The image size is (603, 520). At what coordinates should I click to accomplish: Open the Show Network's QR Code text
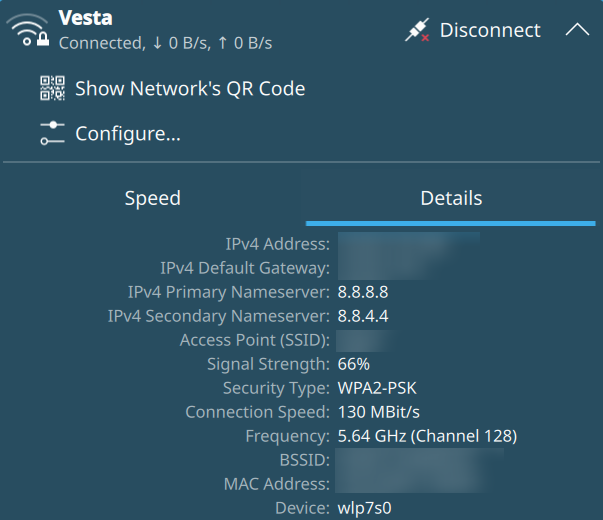pos(190,88)
